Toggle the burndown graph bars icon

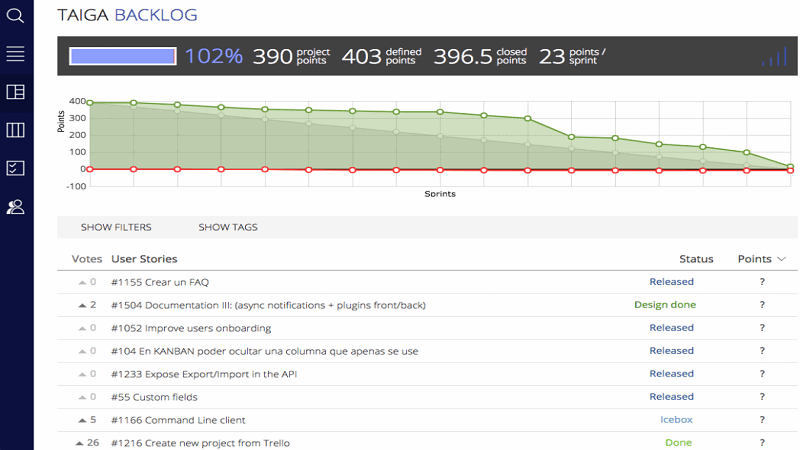pos(774,57)
